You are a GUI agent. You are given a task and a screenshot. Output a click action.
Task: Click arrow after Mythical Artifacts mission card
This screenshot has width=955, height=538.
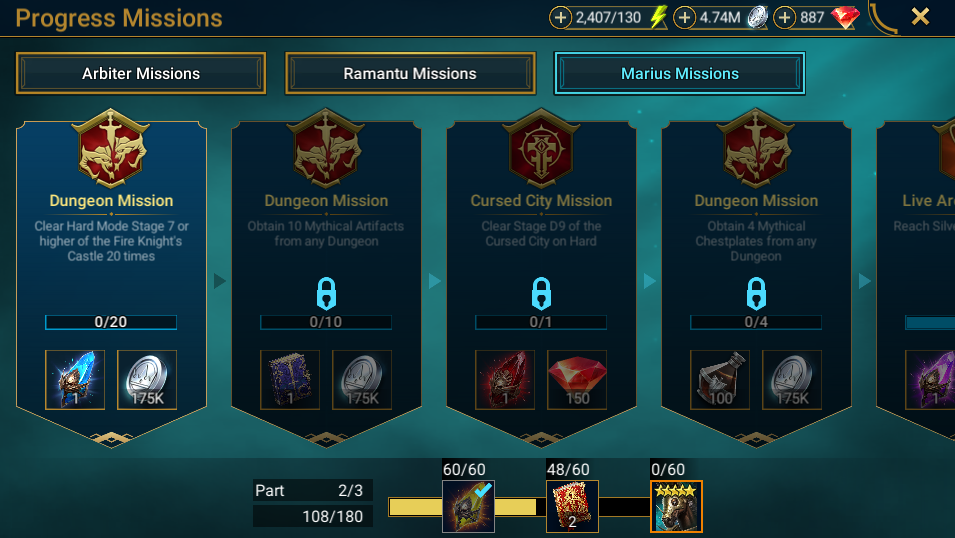(435, 281)
